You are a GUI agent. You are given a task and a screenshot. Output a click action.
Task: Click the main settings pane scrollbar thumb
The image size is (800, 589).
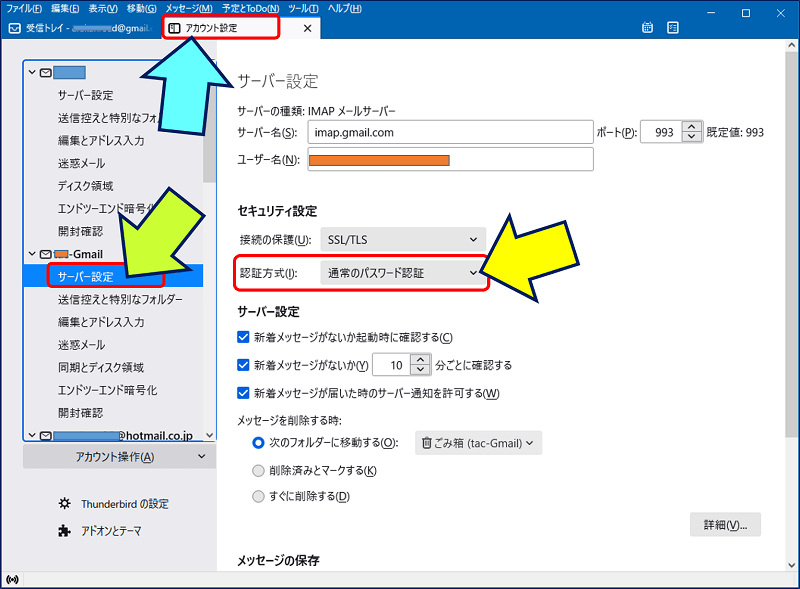tap(791, 244)
